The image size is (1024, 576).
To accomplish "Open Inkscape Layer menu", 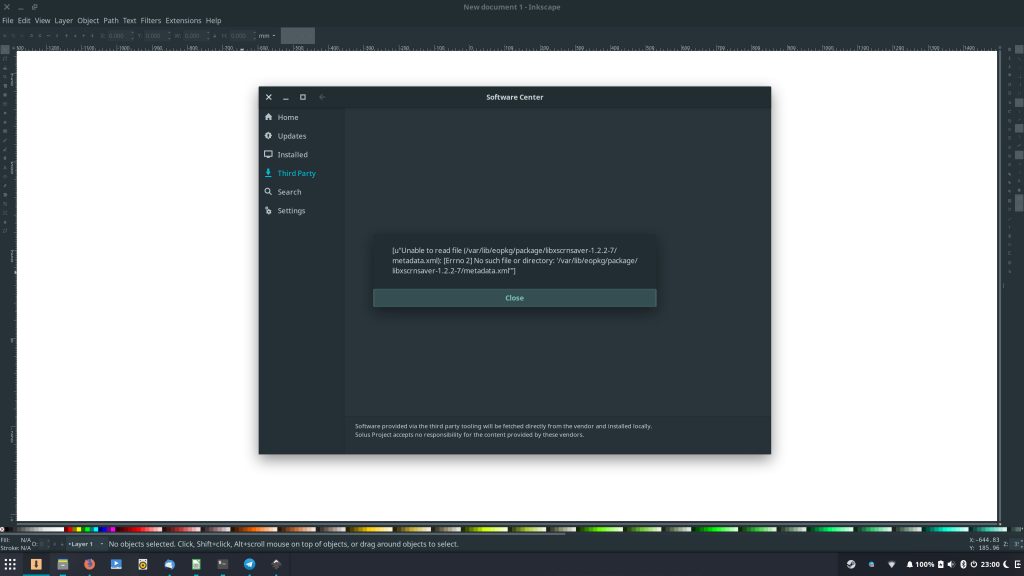I will 63,20.
